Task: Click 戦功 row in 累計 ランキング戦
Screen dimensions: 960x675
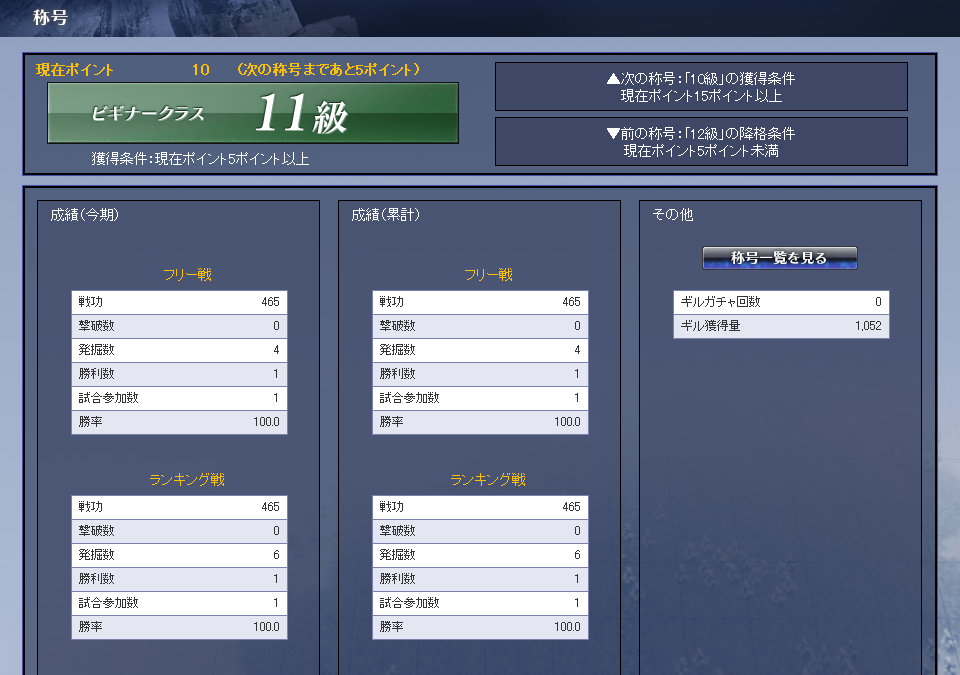Action: point(481,507)
